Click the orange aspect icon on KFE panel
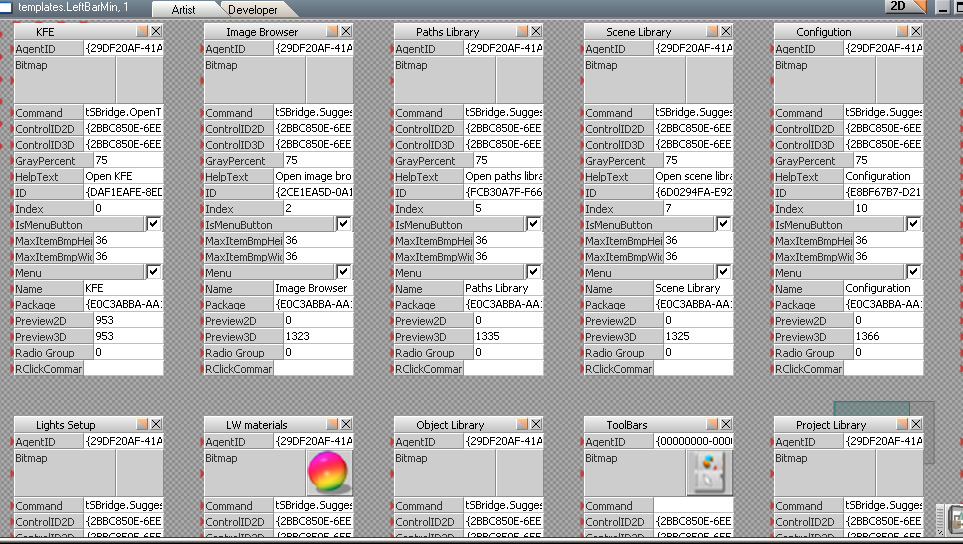 [142, 31]
